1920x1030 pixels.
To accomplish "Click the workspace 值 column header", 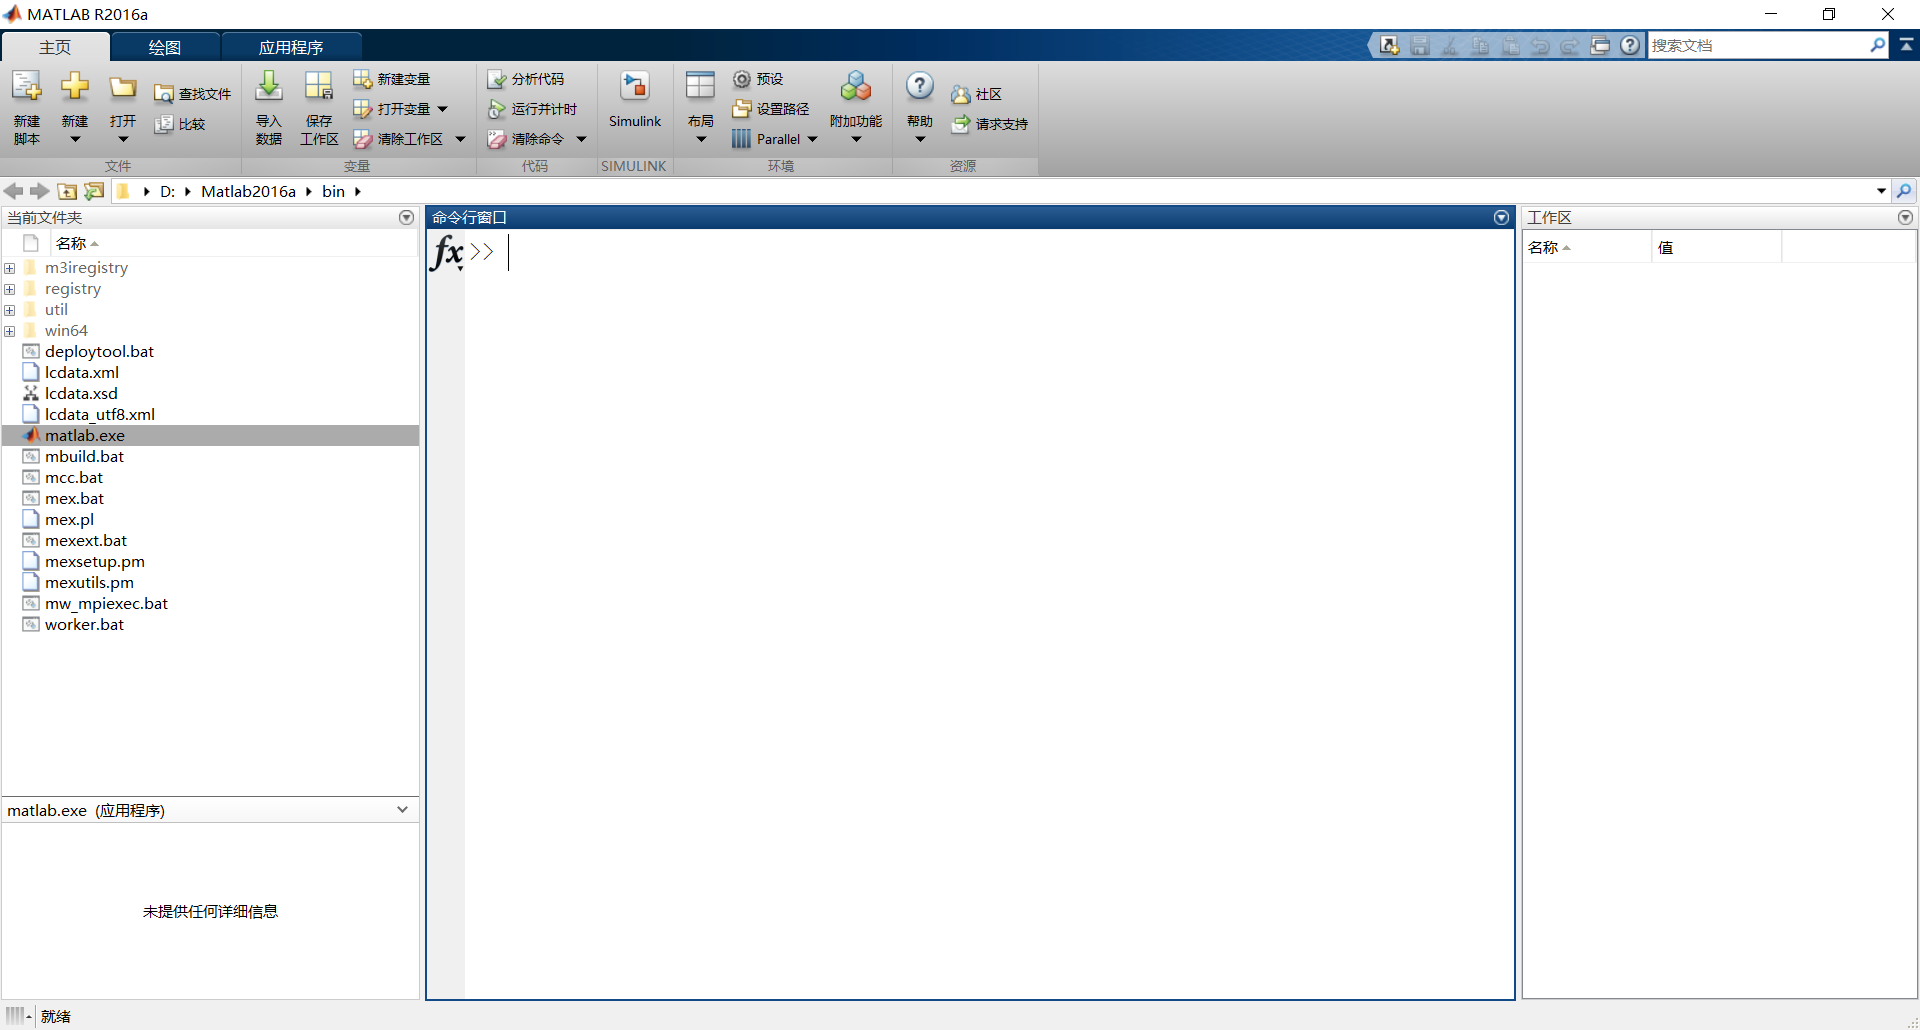I will (1716, 247).
